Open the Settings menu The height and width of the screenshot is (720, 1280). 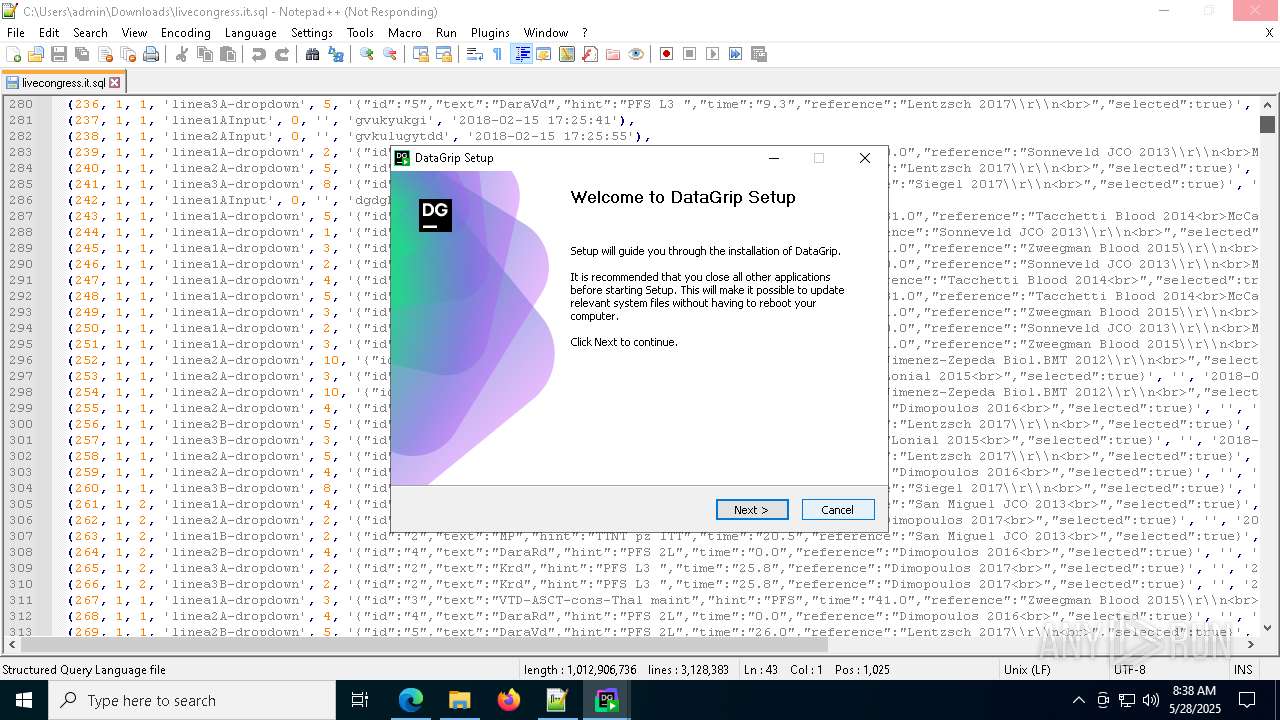[312, 33]
